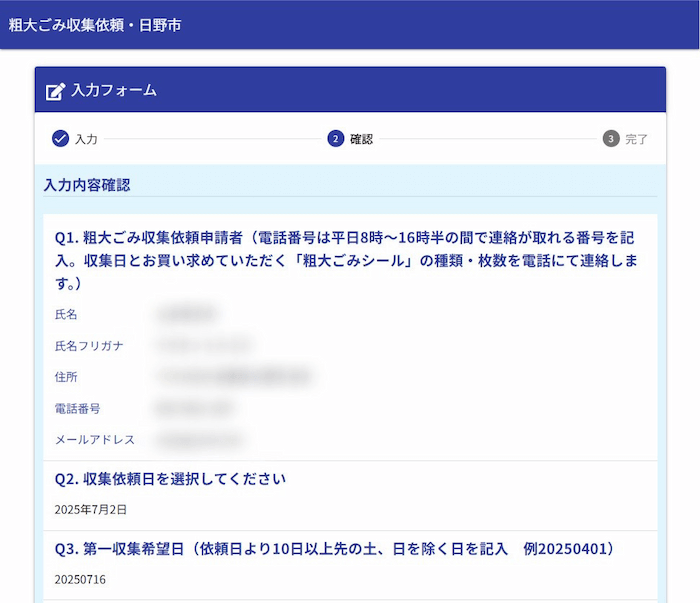Click the 電話番号 field label
Screen dimensions: 700x603
[x=78, y=408]
